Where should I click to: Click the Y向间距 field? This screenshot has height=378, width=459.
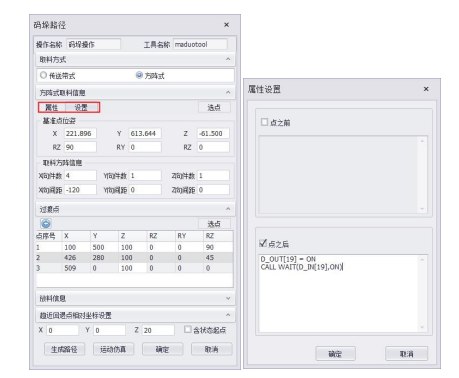145,190
